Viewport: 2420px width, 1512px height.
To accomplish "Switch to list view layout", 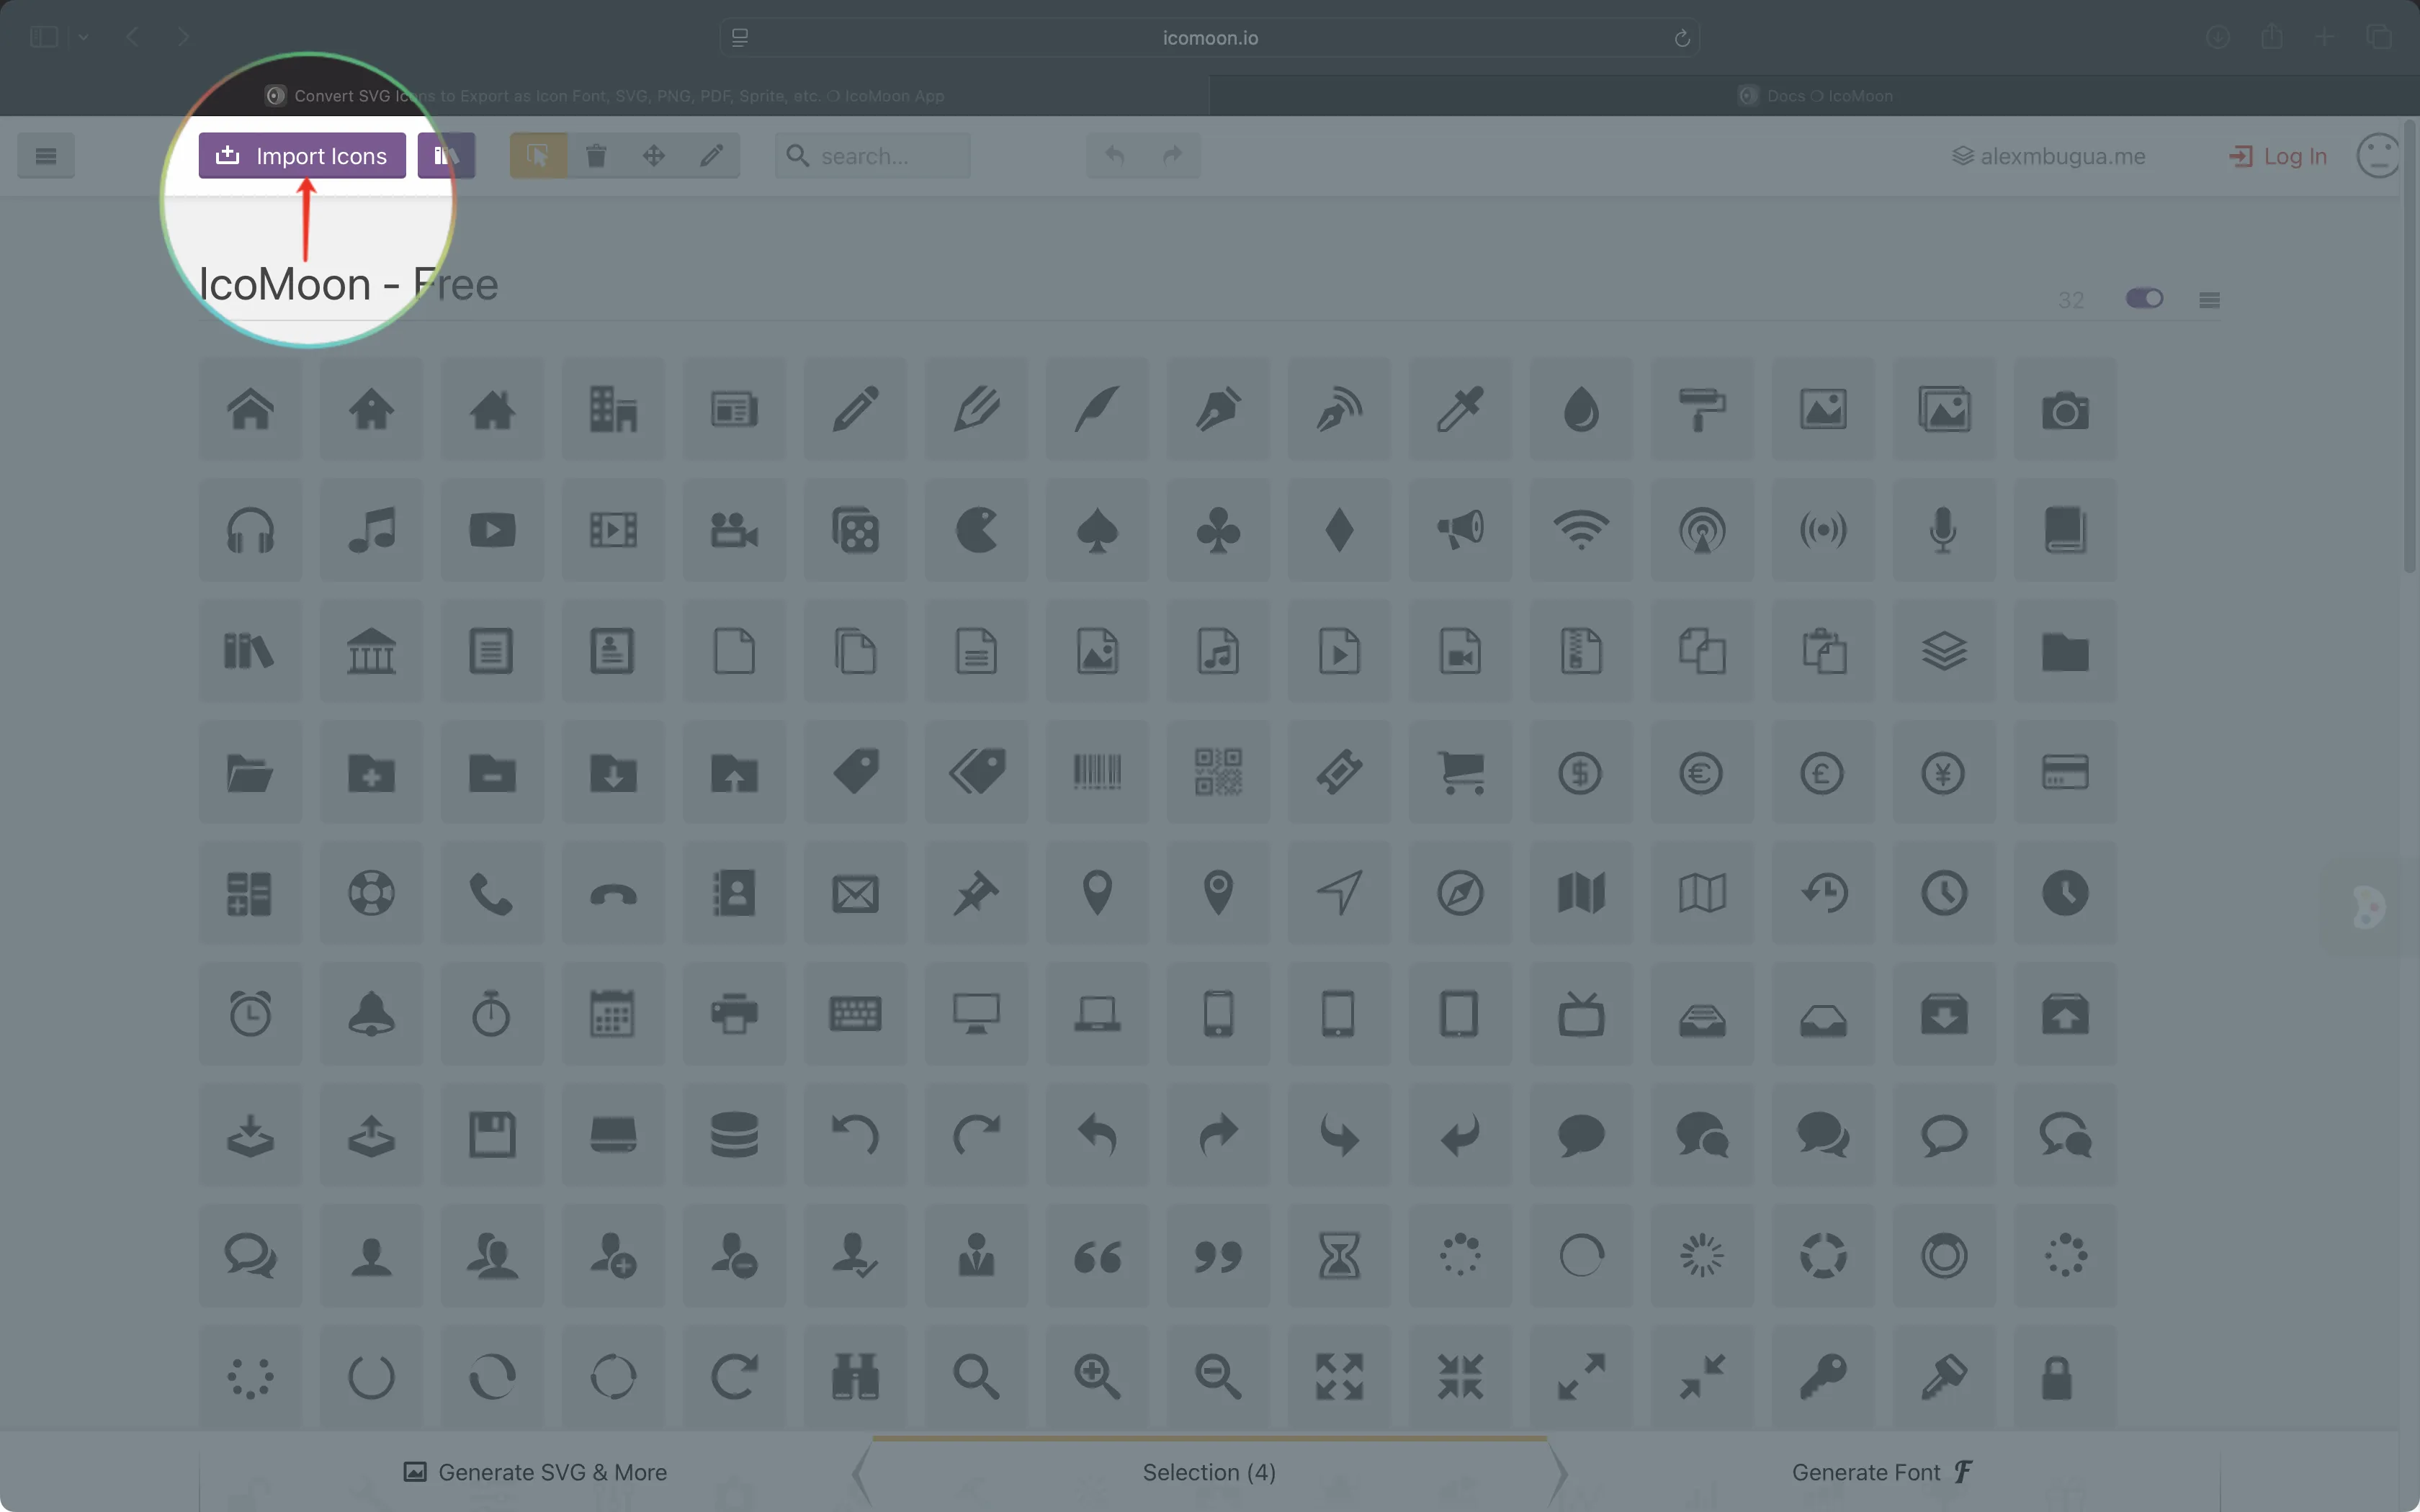I will 2210,298.
